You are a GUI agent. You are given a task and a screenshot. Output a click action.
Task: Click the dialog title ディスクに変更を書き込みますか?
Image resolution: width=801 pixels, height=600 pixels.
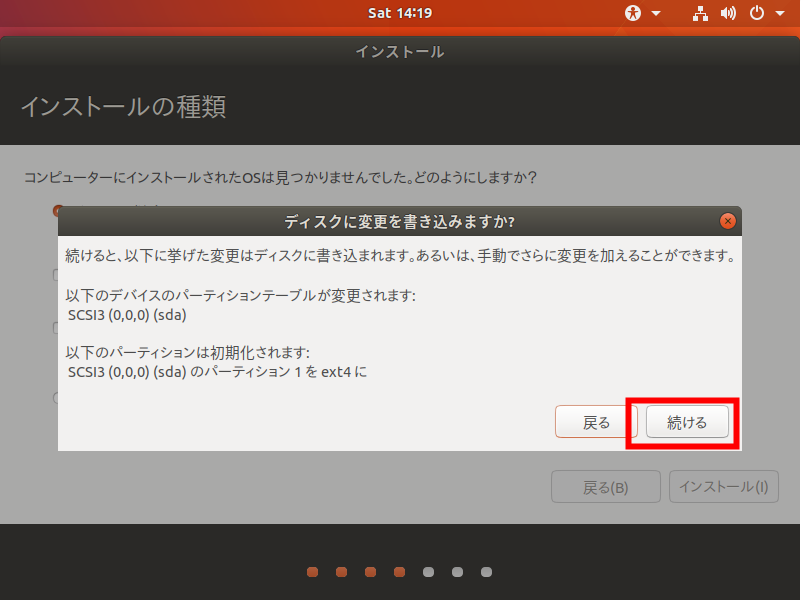[399, 222]
